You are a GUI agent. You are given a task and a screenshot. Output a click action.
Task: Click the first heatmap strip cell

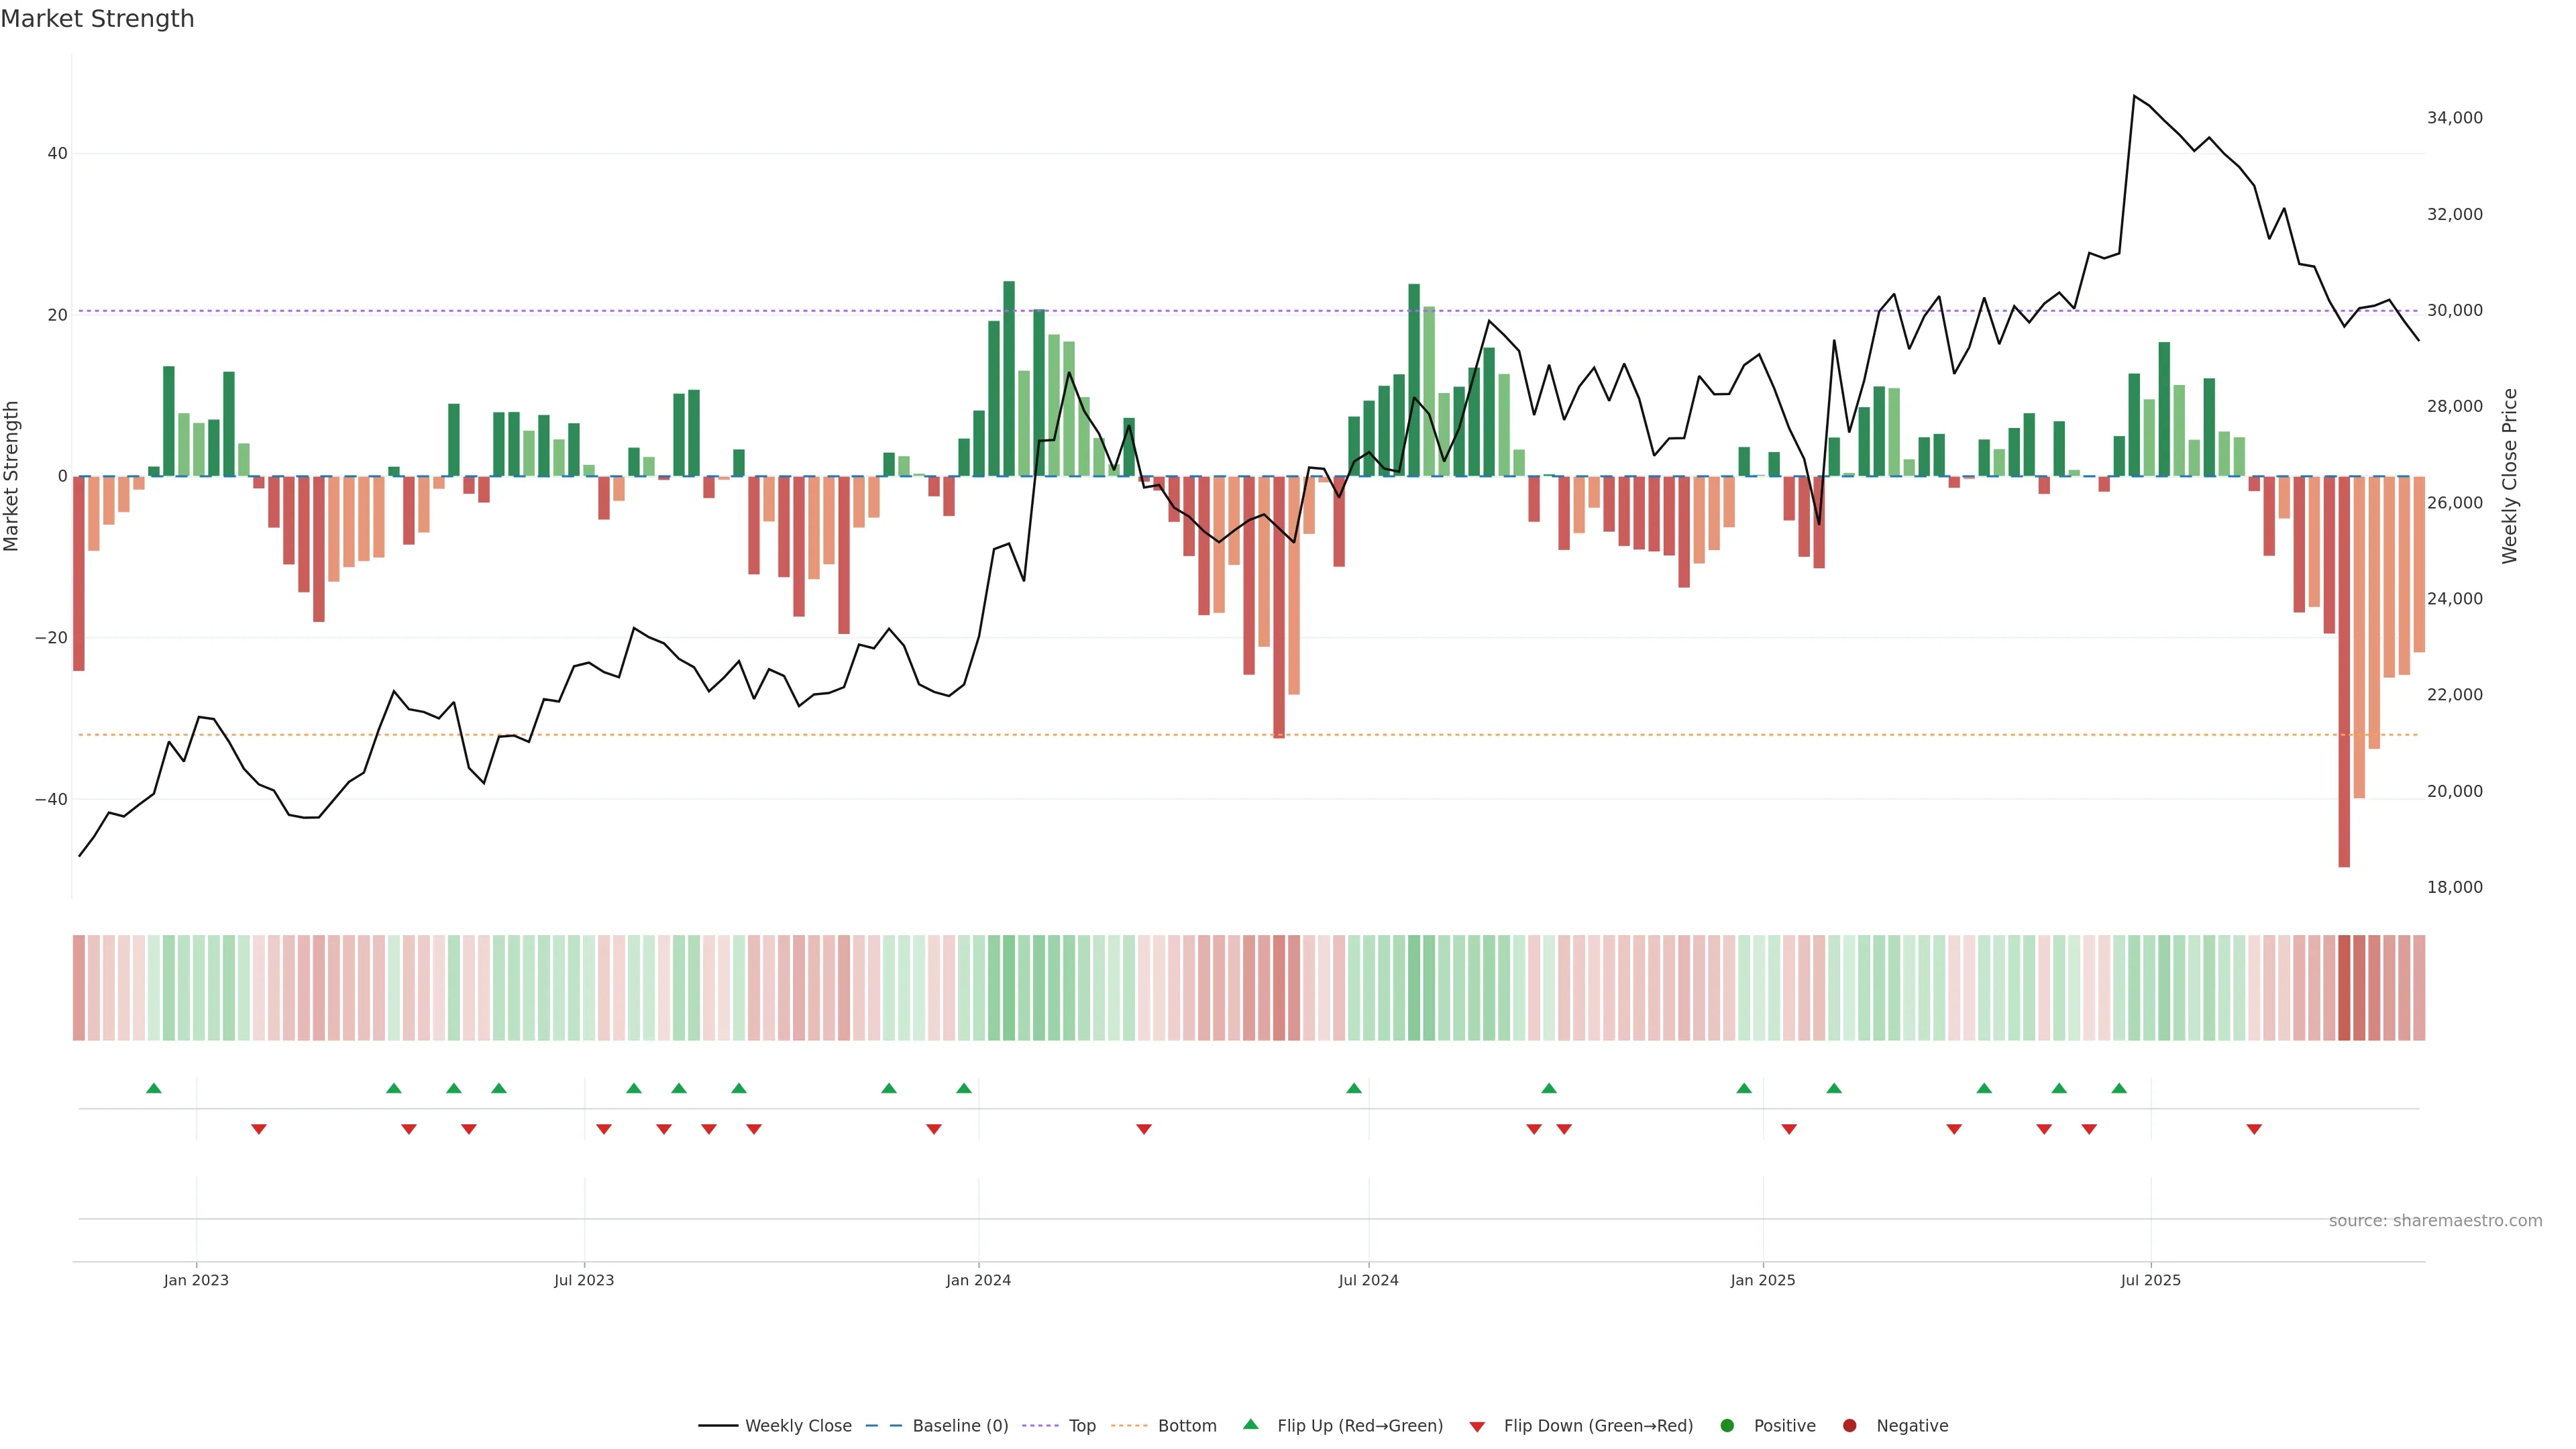(x=78, y=987)
